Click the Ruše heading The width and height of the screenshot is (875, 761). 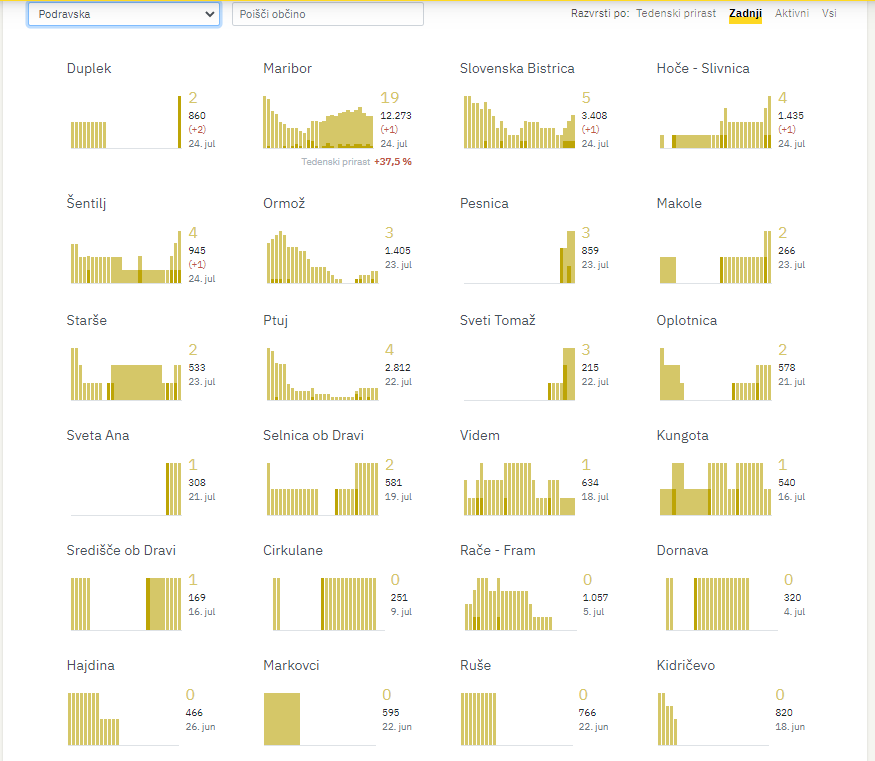(475, 666)
